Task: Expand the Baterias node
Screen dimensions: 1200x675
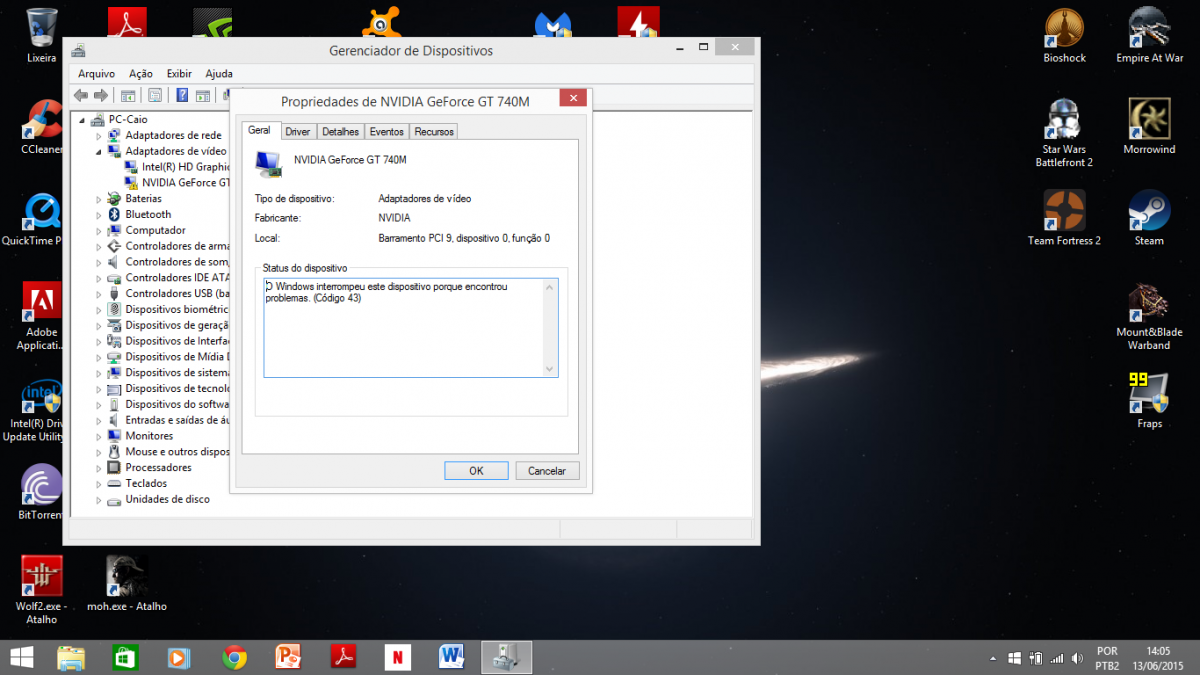Action: 99,198
